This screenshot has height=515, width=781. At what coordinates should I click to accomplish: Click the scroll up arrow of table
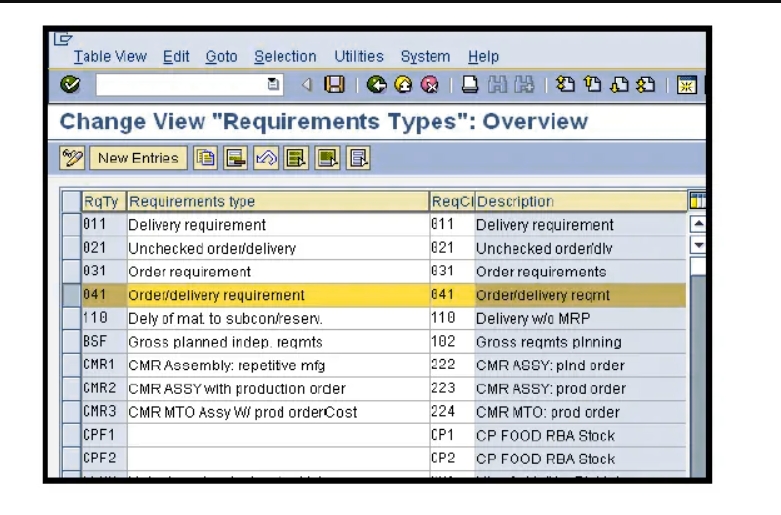[698, 224]
